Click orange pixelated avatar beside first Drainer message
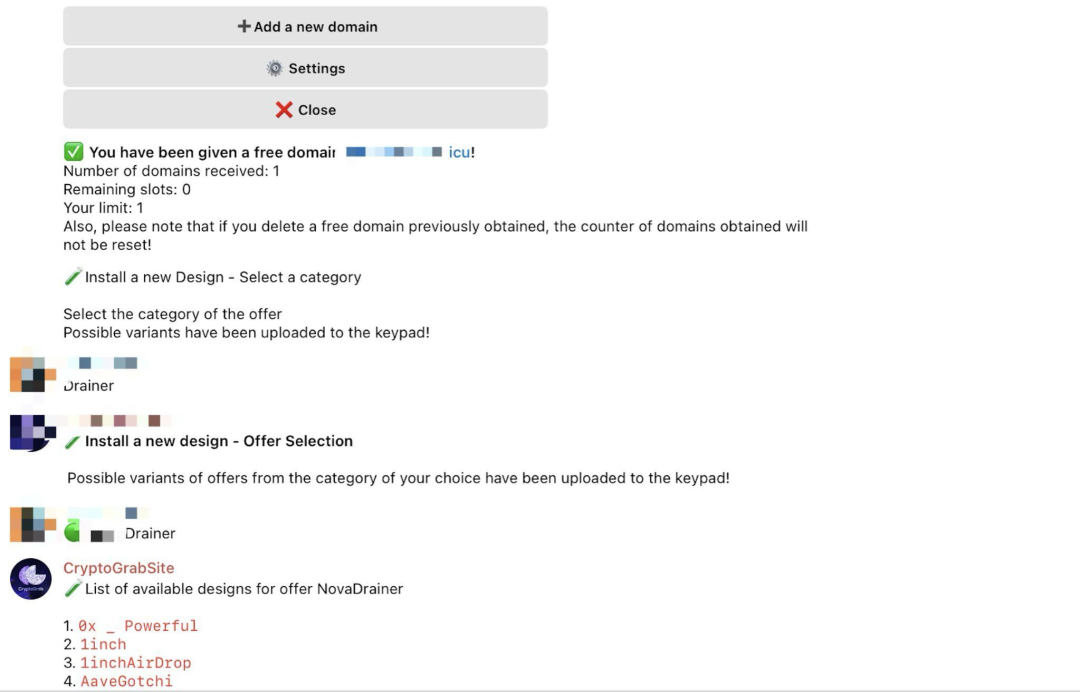Image resolution: width=1080 pixels, height=692 pixels. [28, 374]
